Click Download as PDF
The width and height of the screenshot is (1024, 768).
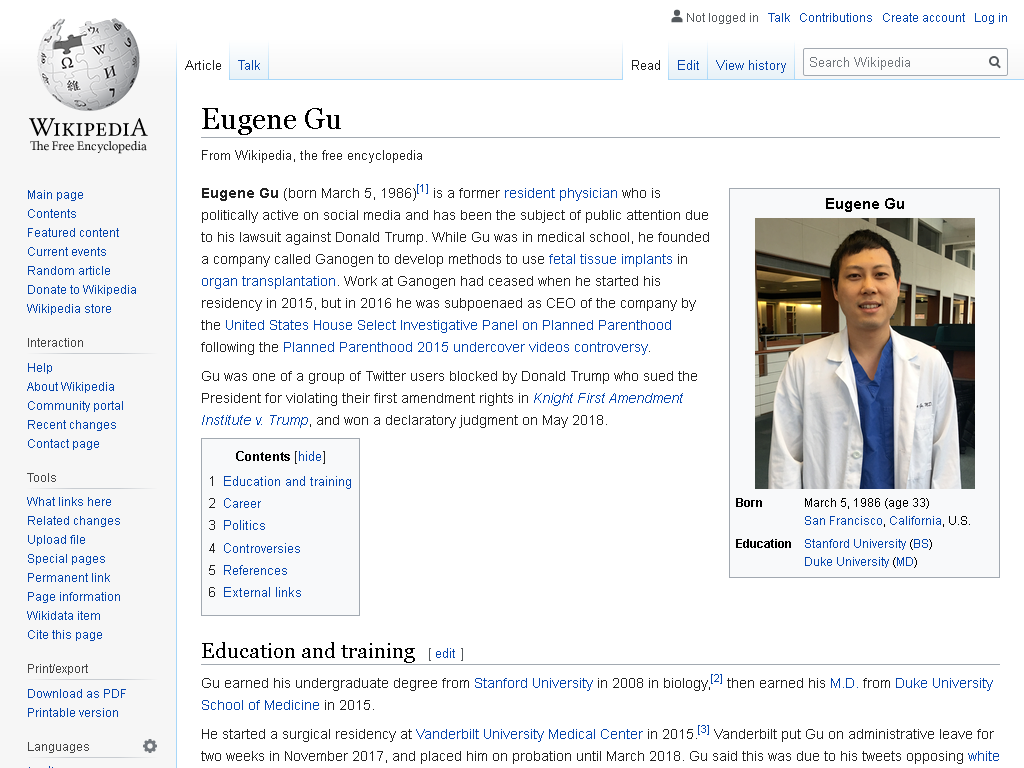point(76,694)
